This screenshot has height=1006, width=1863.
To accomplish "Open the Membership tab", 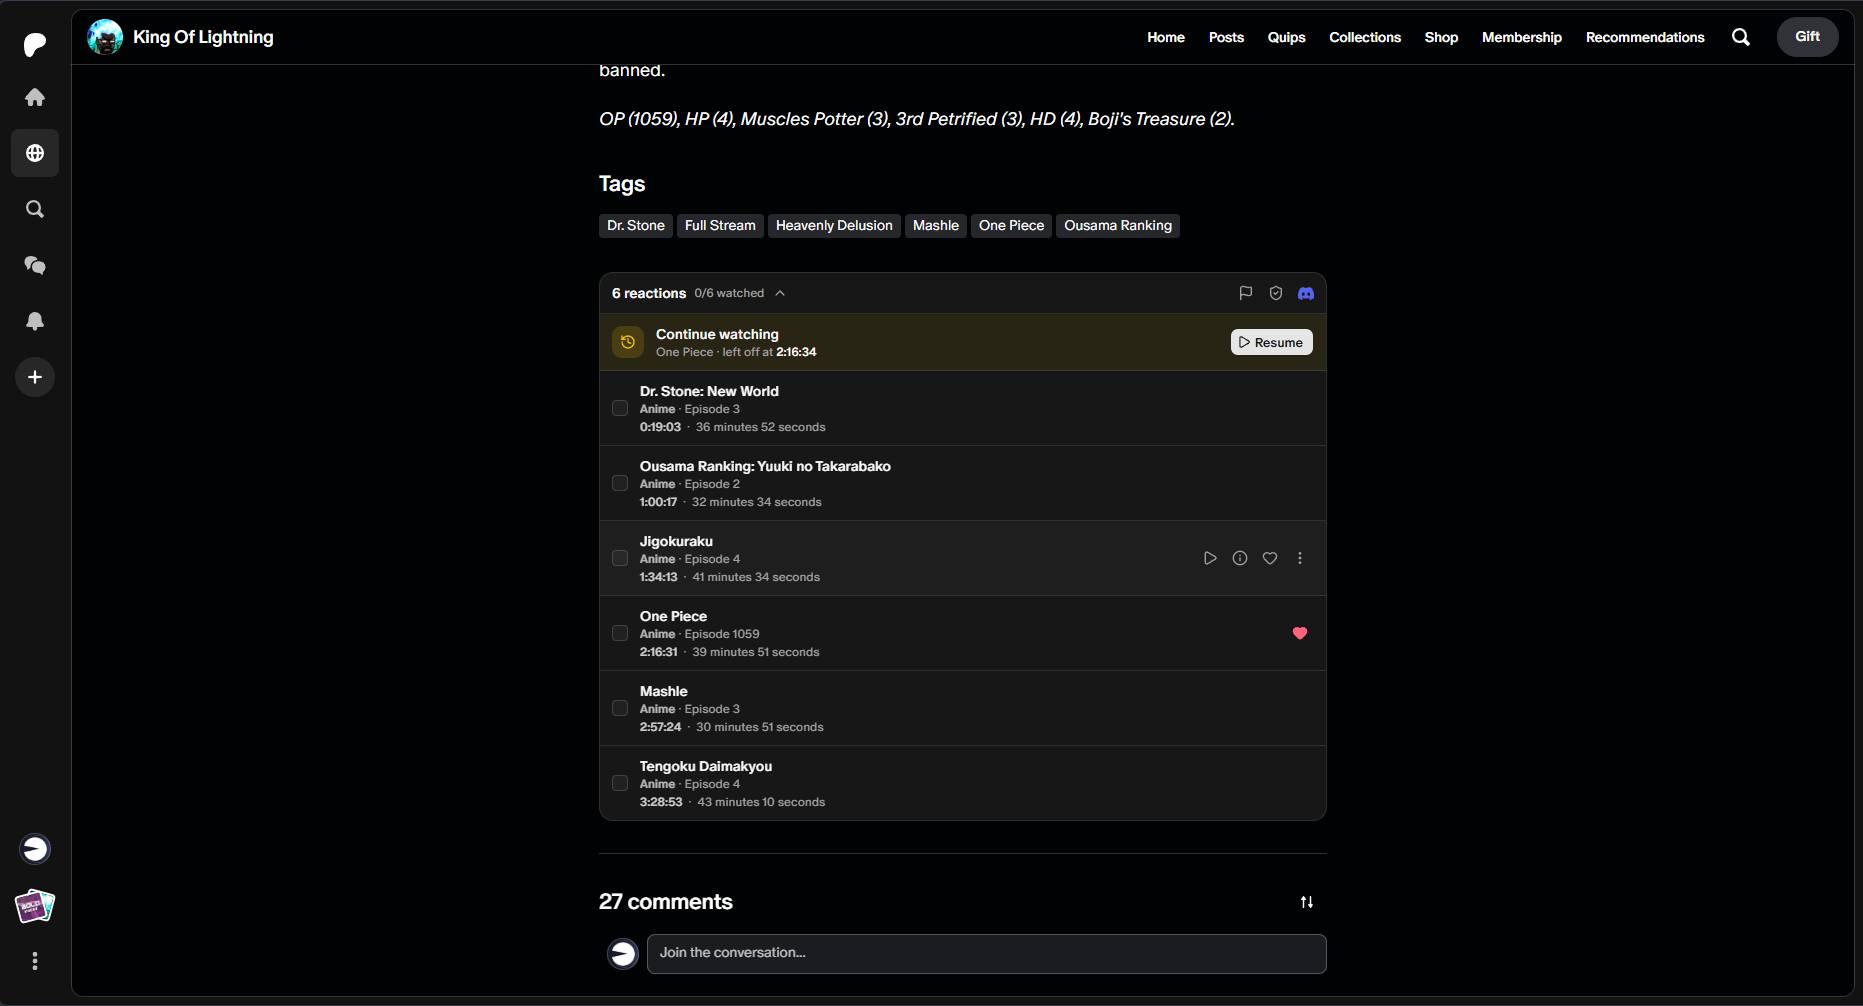I will point(1522,37).
